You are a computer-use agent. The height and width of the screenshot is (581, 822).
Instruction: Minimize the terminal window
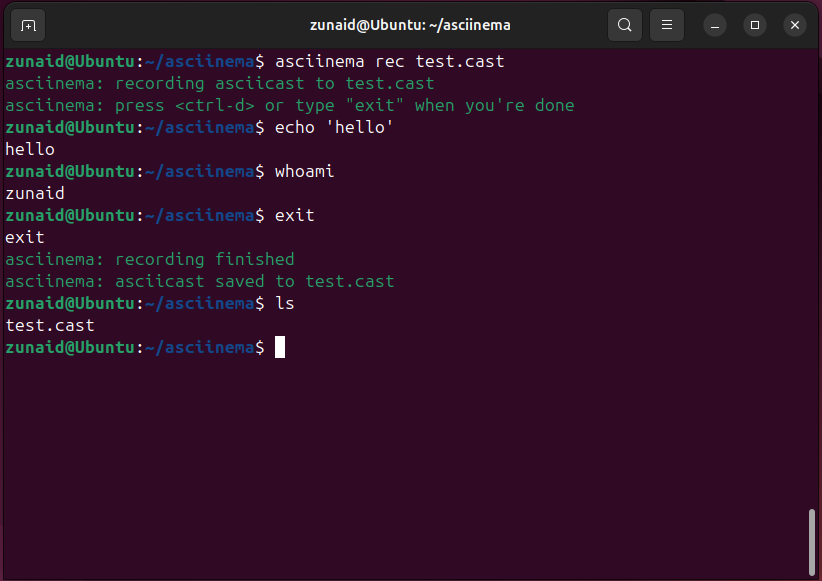coord(714,24)
